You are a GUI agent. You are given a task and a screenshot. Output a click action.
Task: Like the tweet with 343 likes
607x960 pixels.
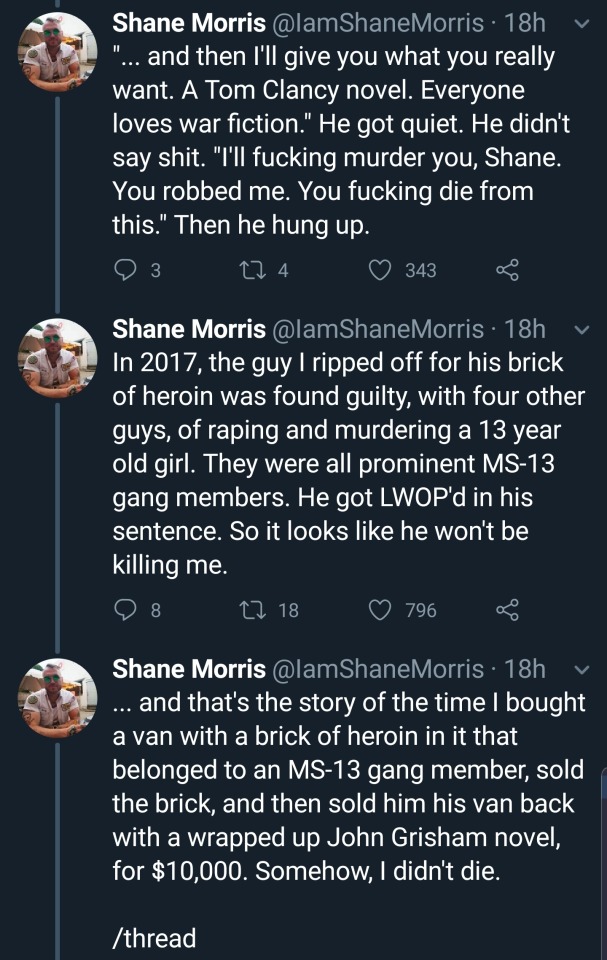point(379,270)
